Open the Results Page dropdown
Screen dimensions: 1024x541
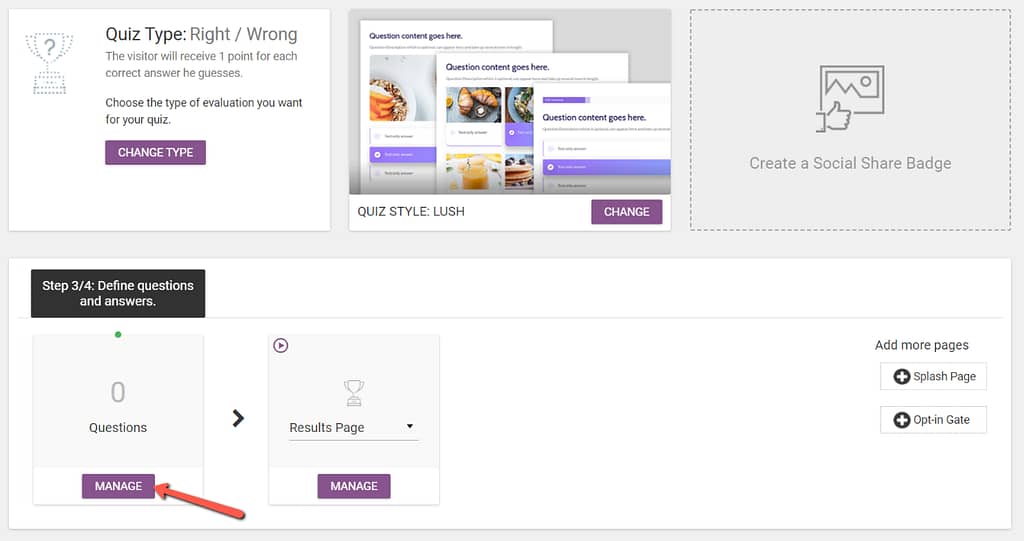(353, 427)
